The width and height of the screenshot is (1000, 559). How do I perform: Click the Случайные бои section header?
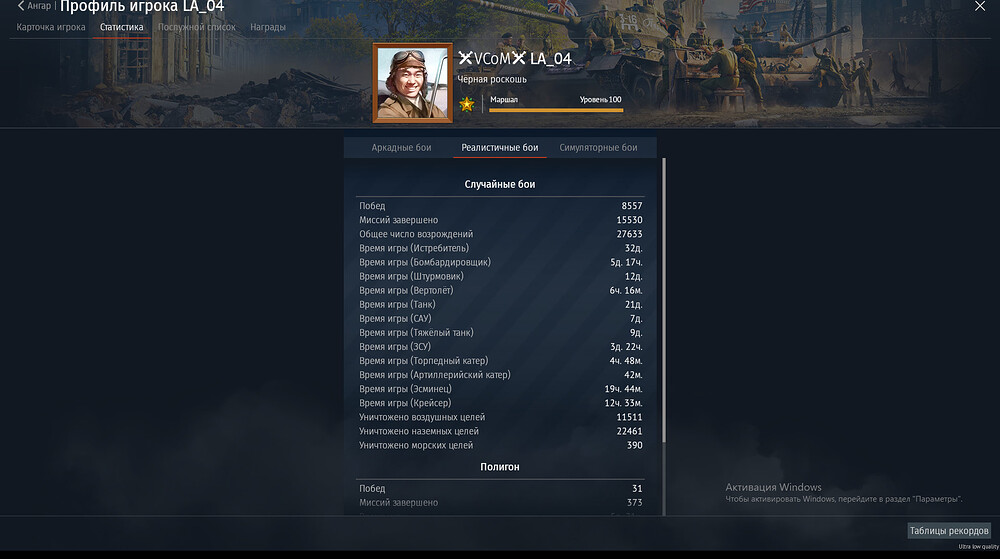[499, 184]
